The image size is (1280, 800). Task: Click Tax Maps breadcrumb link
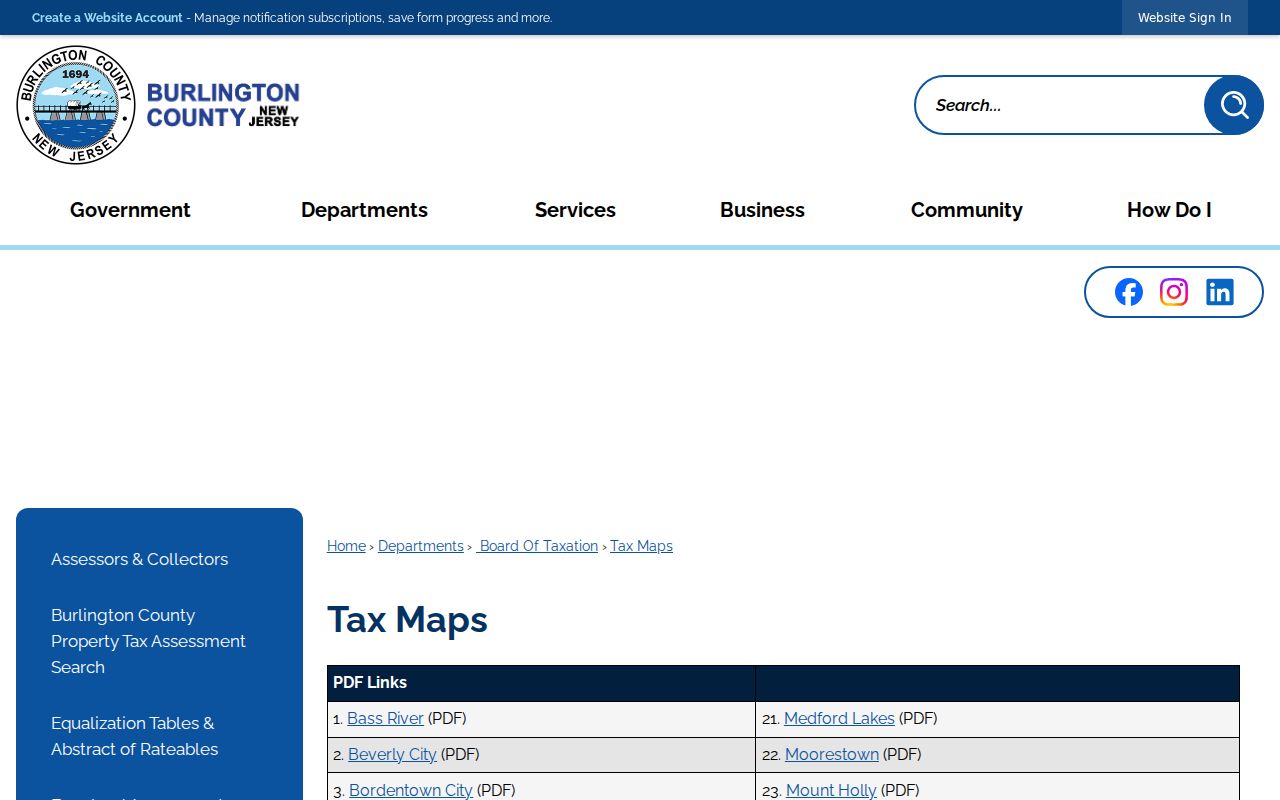(641, 546)
